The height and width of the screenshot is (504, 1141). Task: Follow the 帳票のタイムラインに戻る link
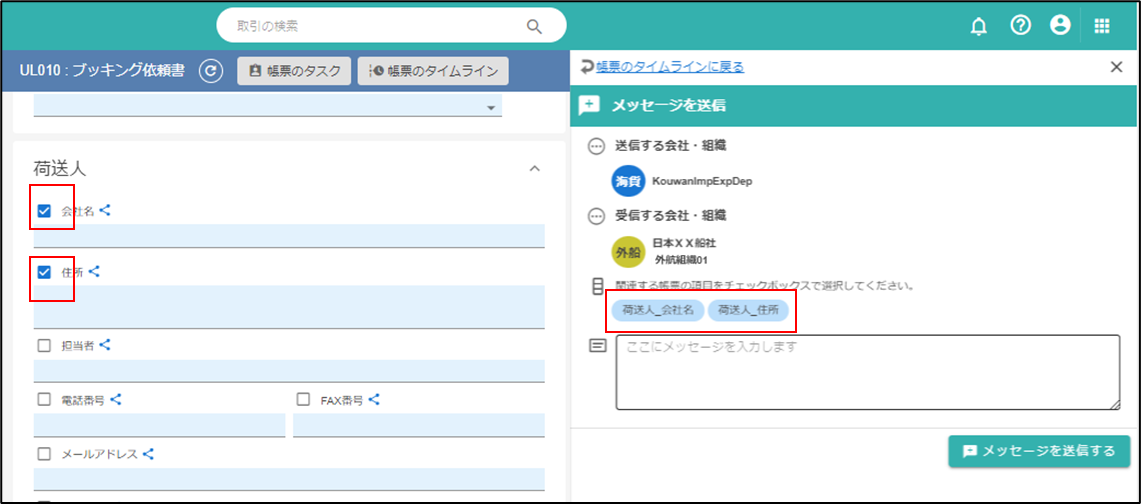(x=669, y=67)
